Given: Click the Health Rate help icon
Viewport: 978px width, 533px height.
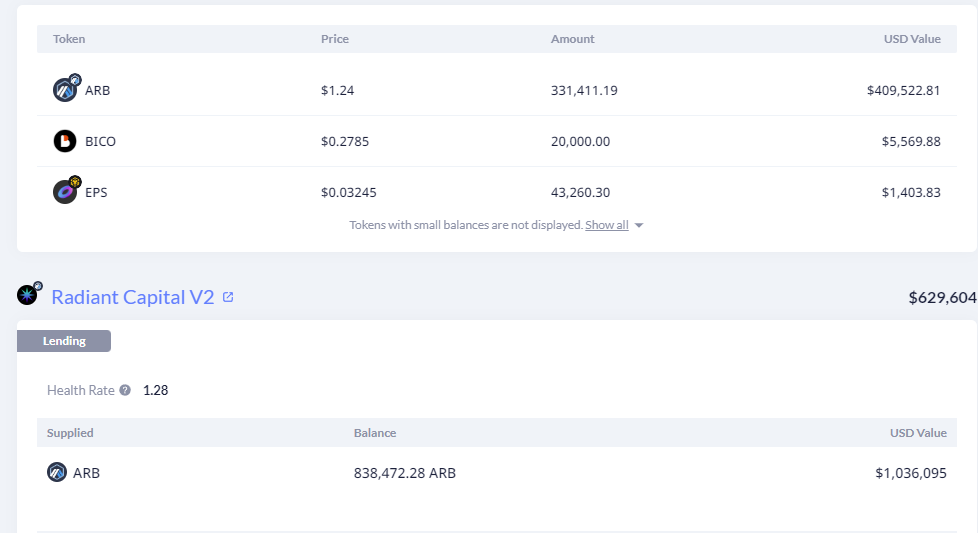Looking at the screenshot, I should click(125, 390).
